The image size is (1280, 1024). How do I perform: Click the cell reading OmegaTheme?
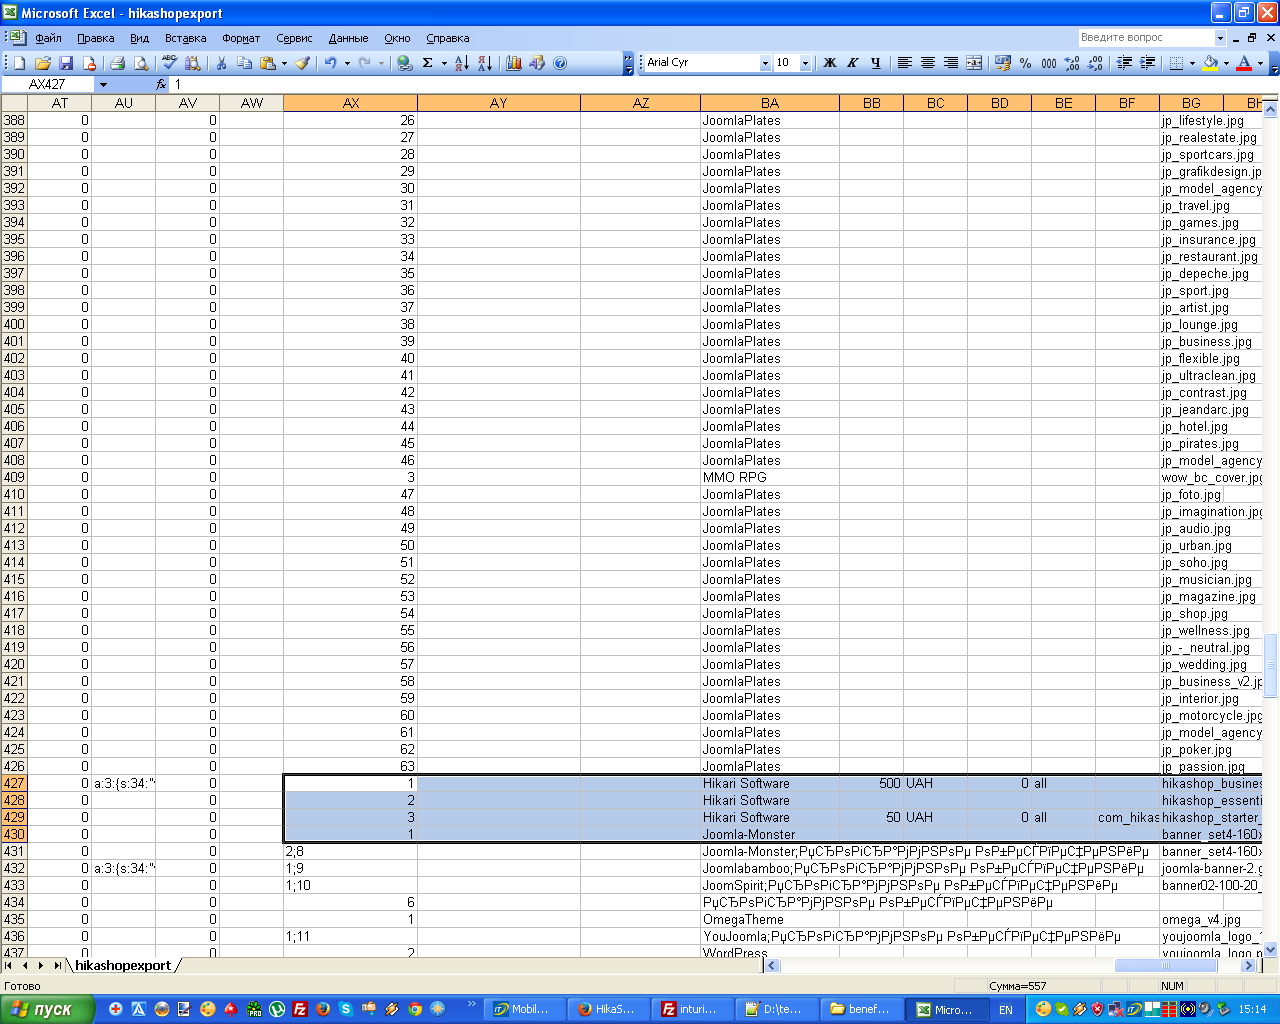769,919
